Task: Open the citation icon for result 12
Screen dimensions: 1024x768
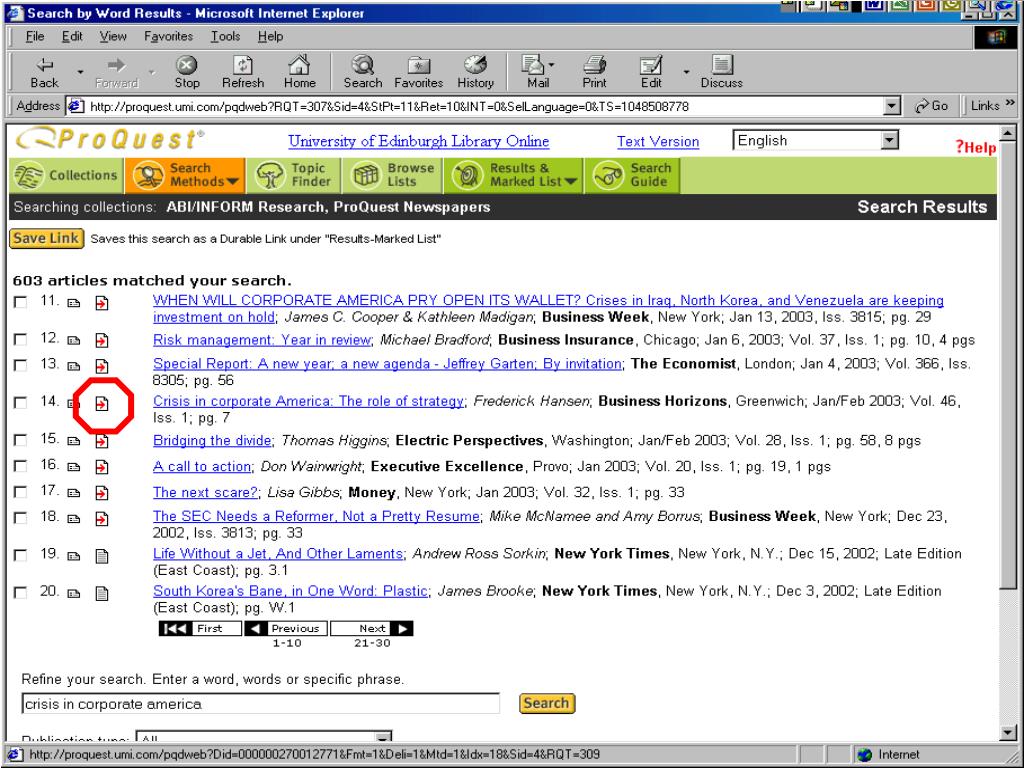Action: coord(74,340)
